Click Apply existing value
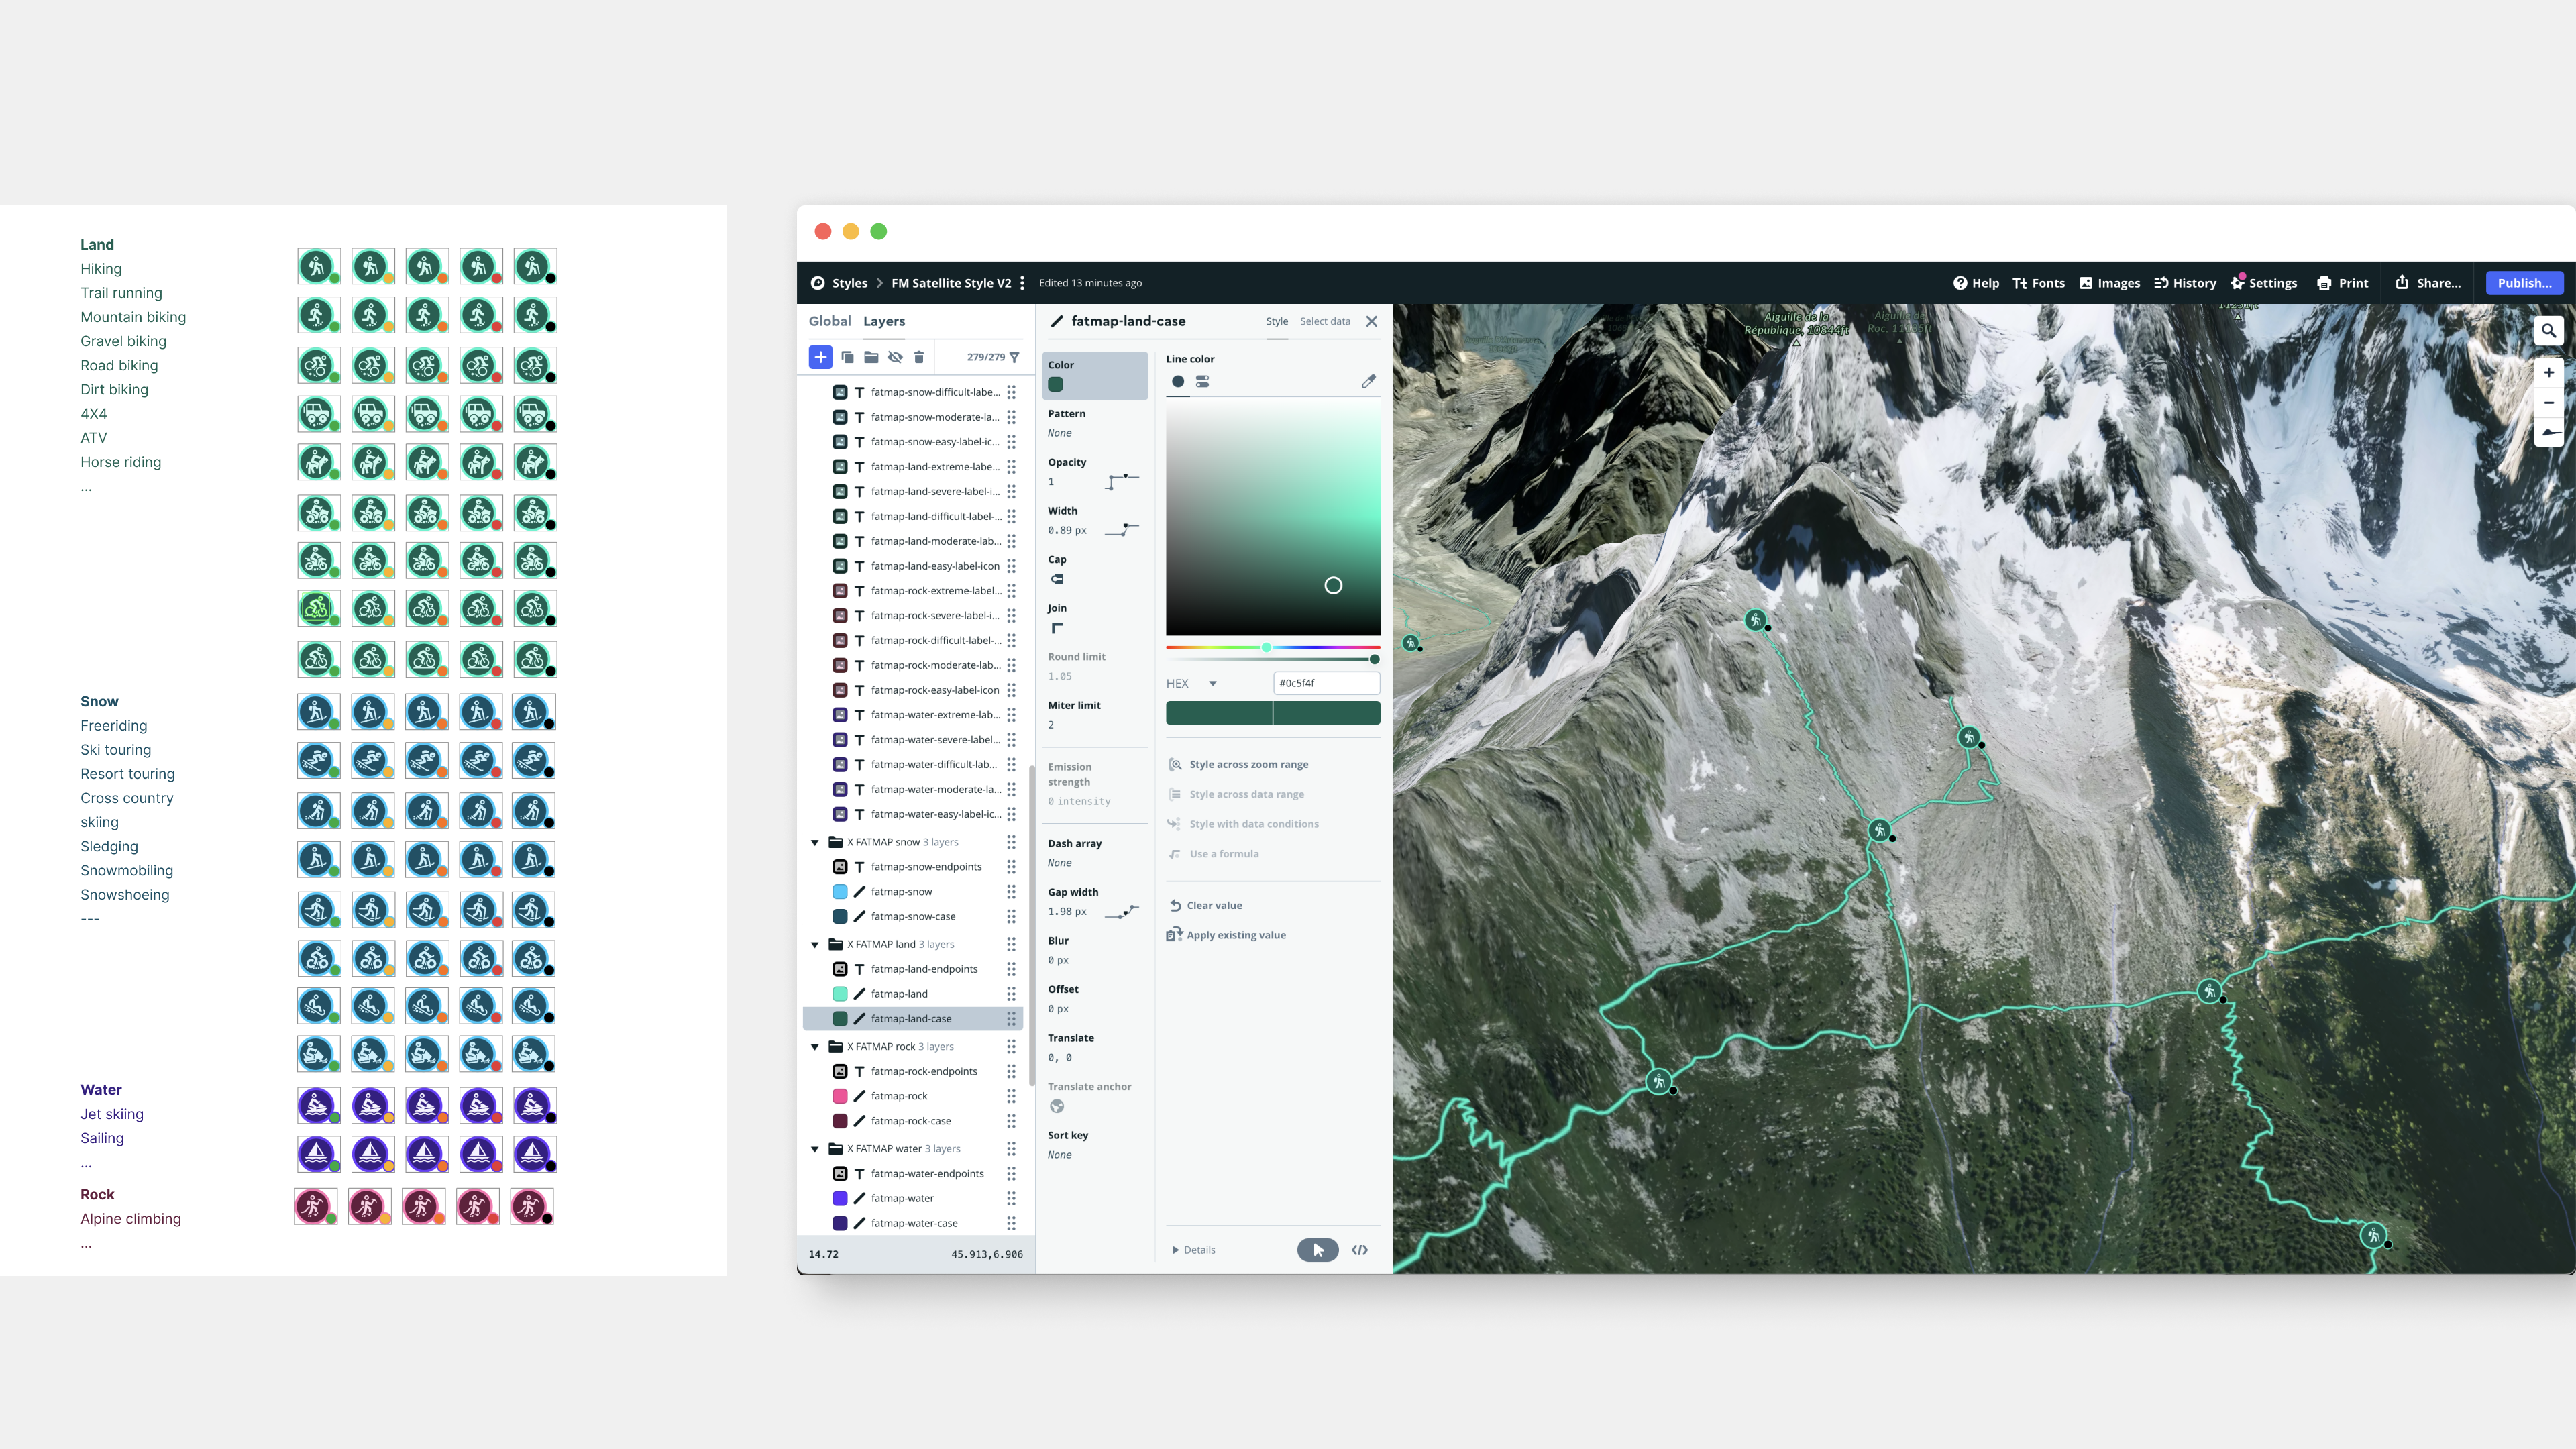 [x=1227, y=936]
